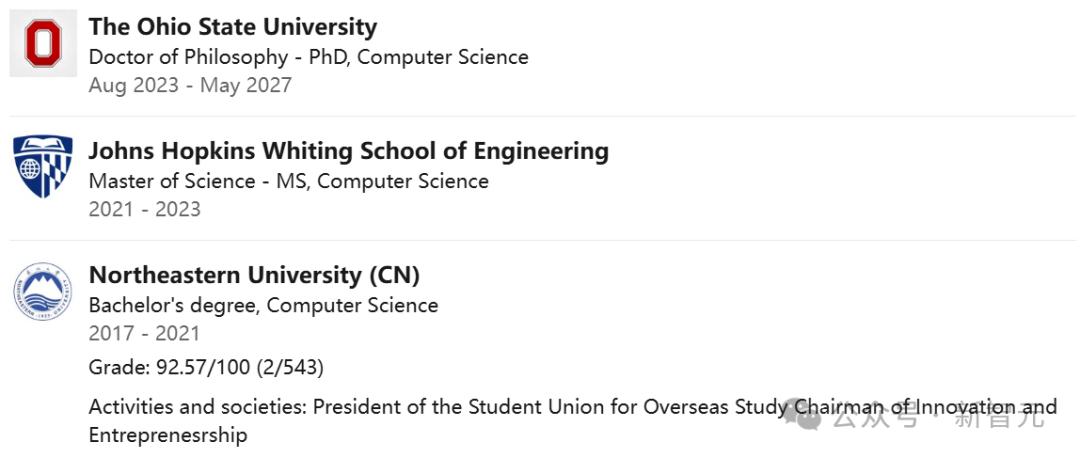Open The Ohio State University heading
Viewport: 1080px width, 458px height.
[x=233, y=27]
